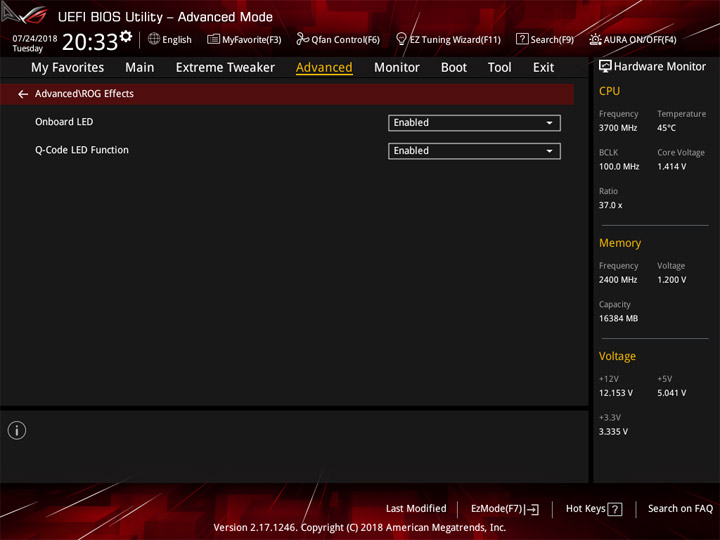Click the 45°C temperature value
This screenshot has height=540, width=720.
tap(666, 128)
